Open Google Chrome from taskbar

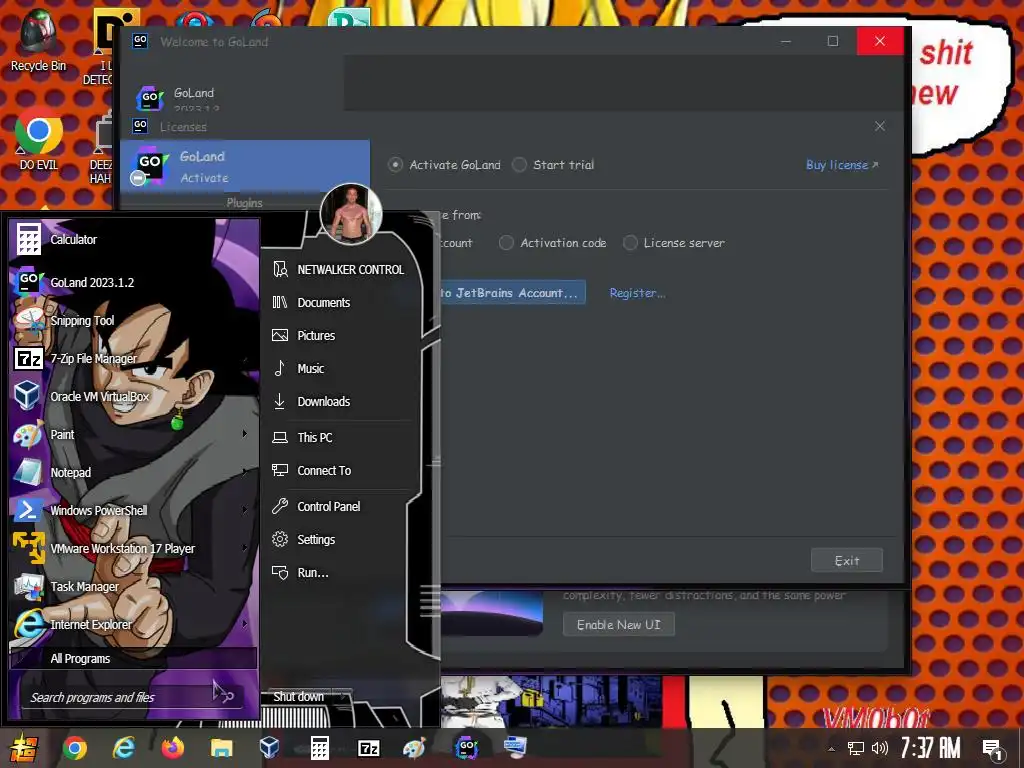click(x=74, y=748)
